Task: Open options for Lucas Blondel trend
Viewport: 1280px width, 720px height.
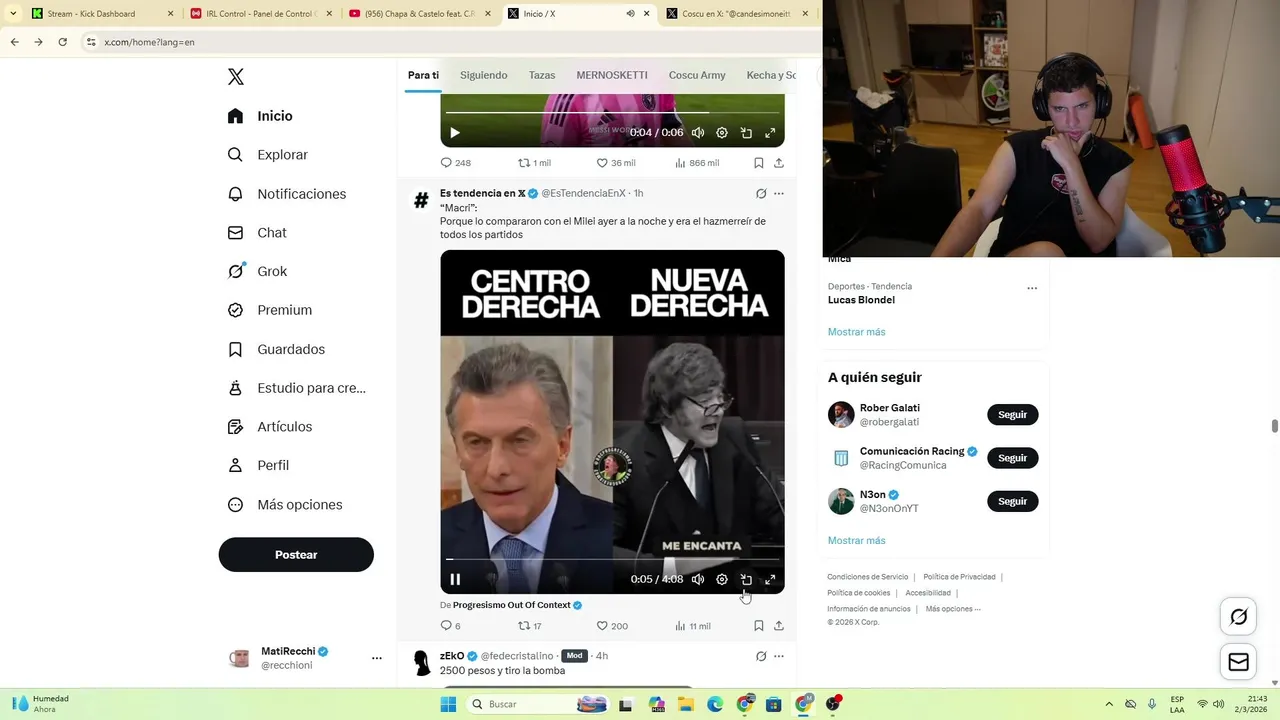Action: click(1032, 288)
